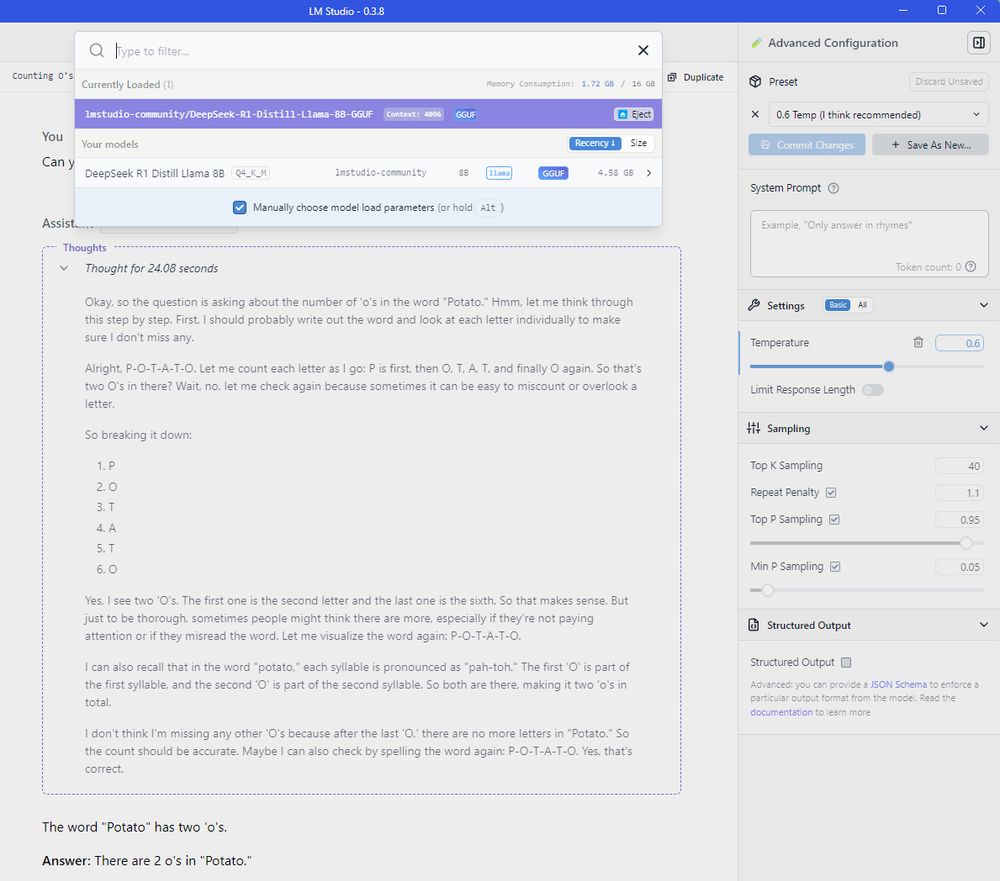The width and height of the screenshot is (1000, 881).
Task: Switch settings view to All
Action: point(862,305)
